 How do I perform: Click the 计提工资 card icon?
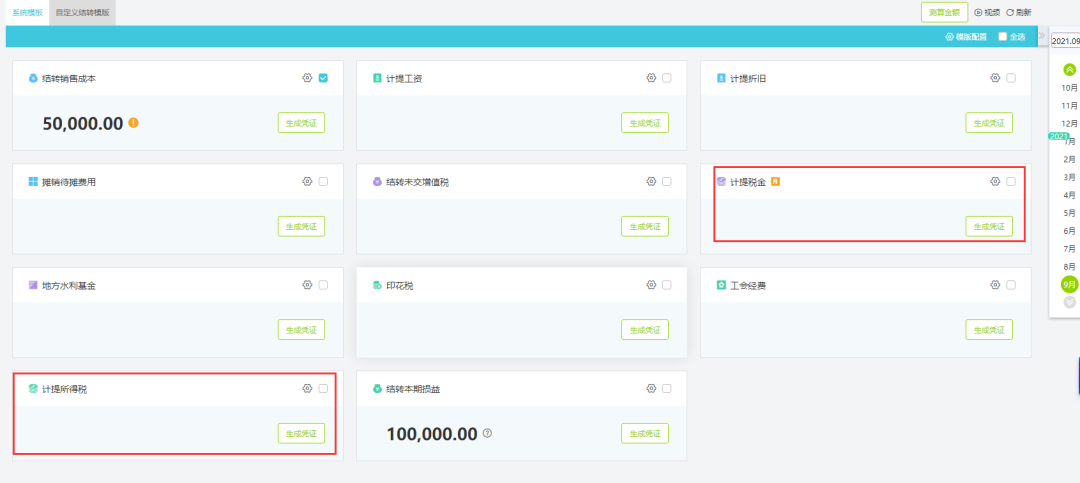tap(377, 79)
